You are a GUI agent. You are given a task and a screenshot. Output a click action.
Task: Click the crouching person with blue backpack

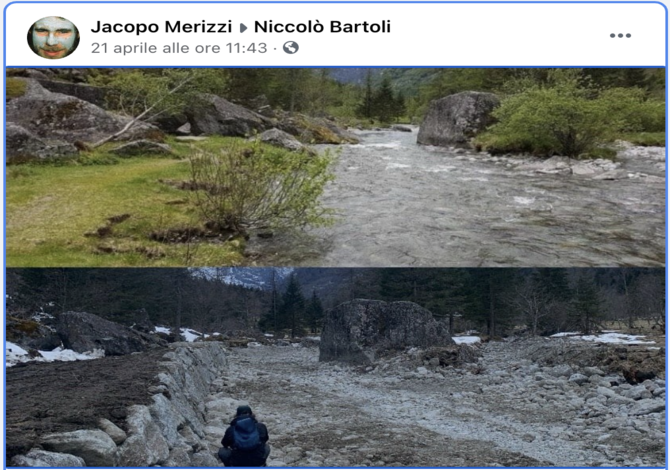pos(244,437)
